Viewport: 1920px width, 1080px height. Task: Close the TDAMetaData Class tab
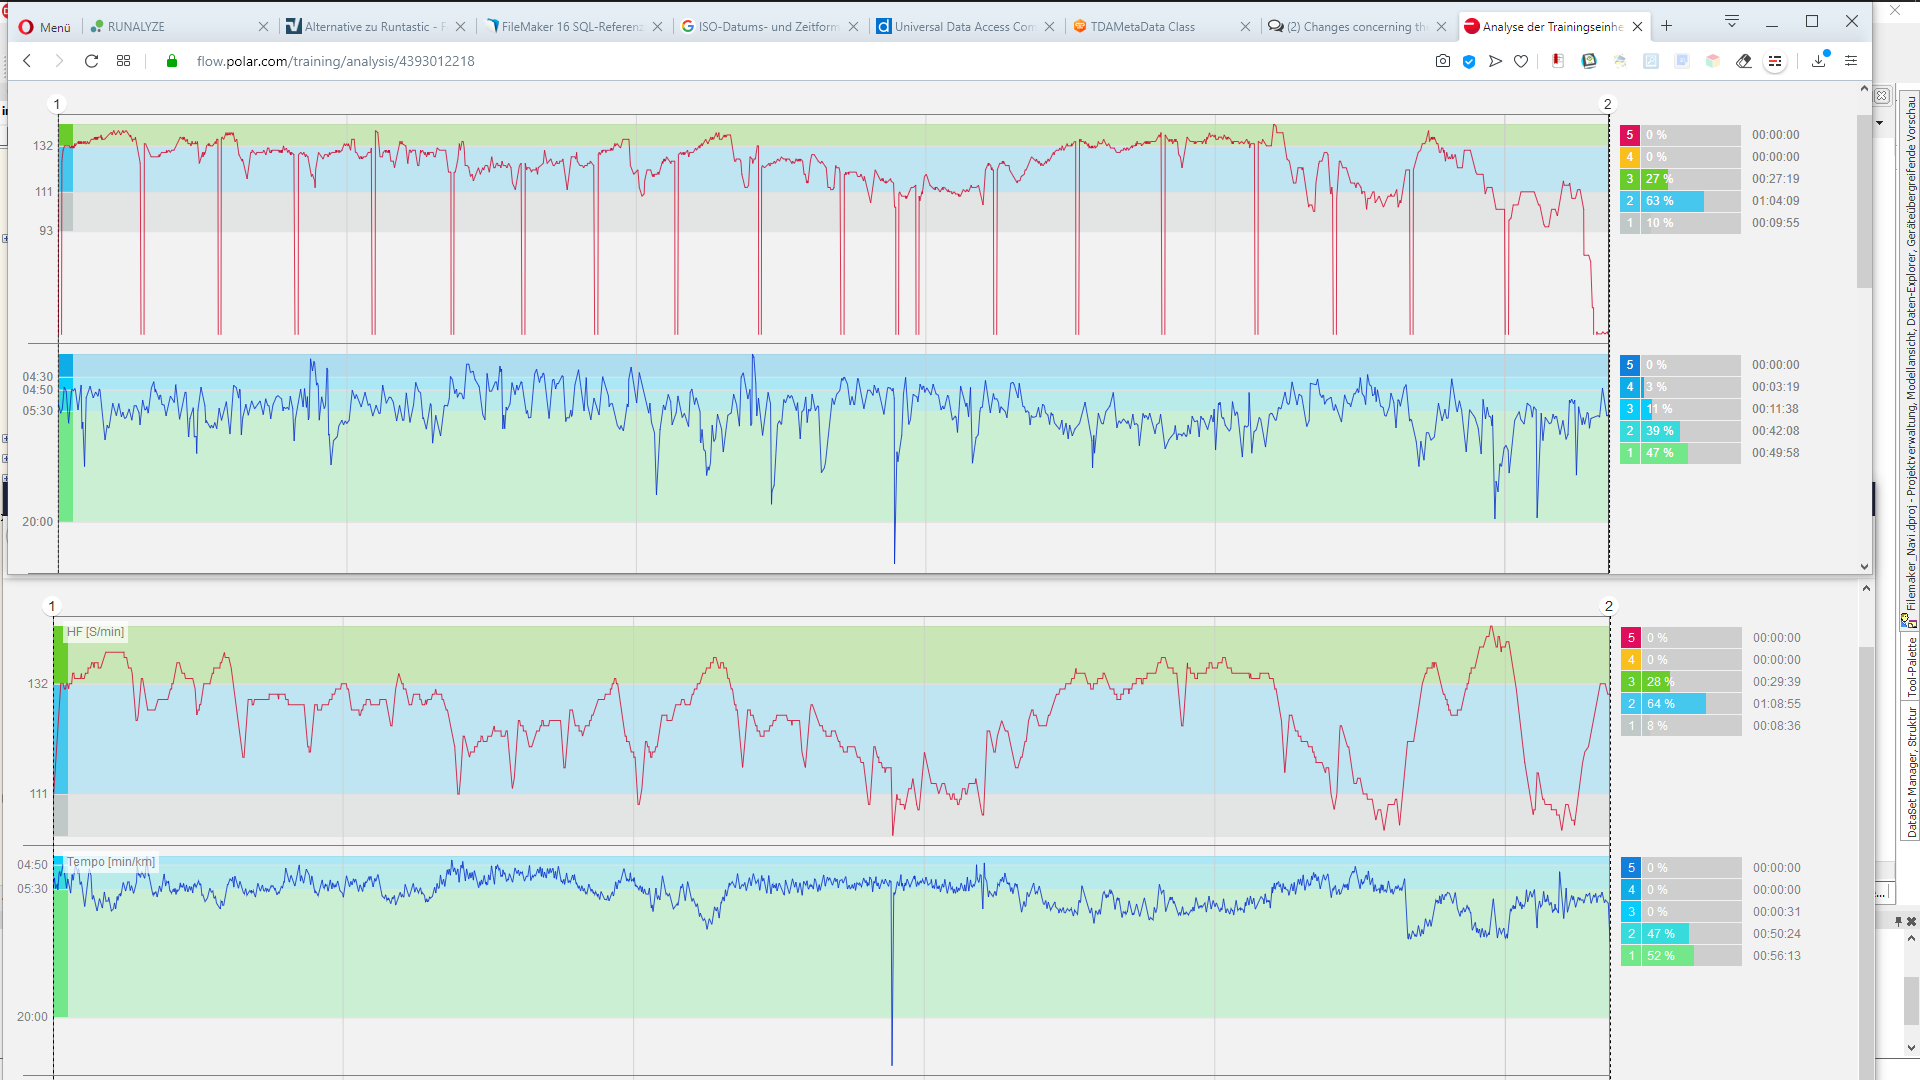point(1245,27)
